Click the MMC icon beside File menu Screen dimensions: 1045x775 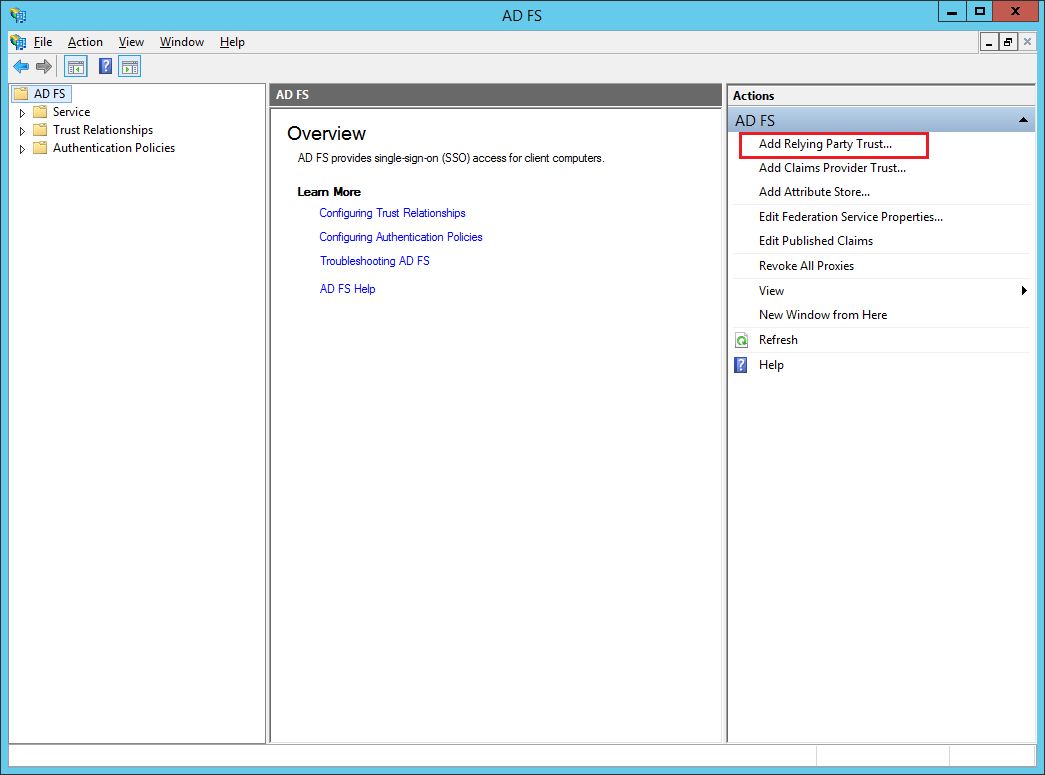click(x=18, y=42)
